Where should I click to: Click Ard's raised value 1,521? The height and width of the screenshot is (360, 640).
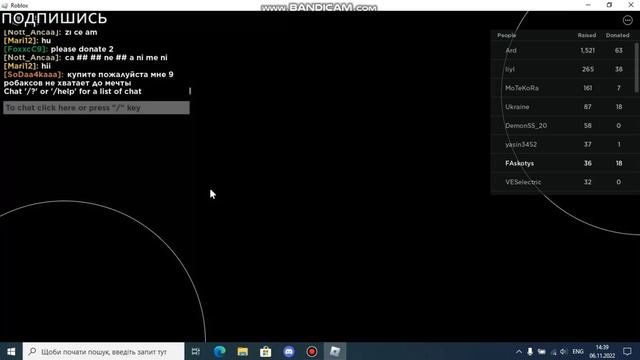pyautogui.click(x=587, y=51)
